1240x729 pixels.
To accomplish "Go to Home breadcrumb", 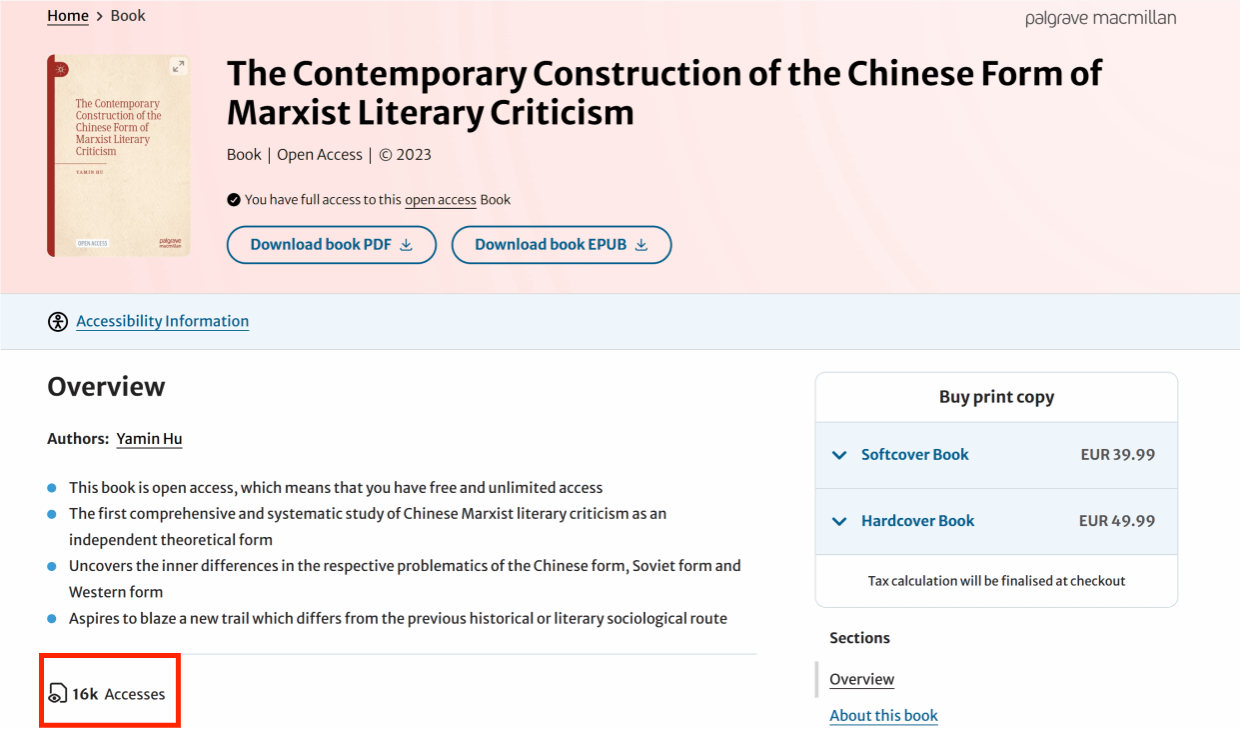I will pyautogui.click(x=68, y=16).
